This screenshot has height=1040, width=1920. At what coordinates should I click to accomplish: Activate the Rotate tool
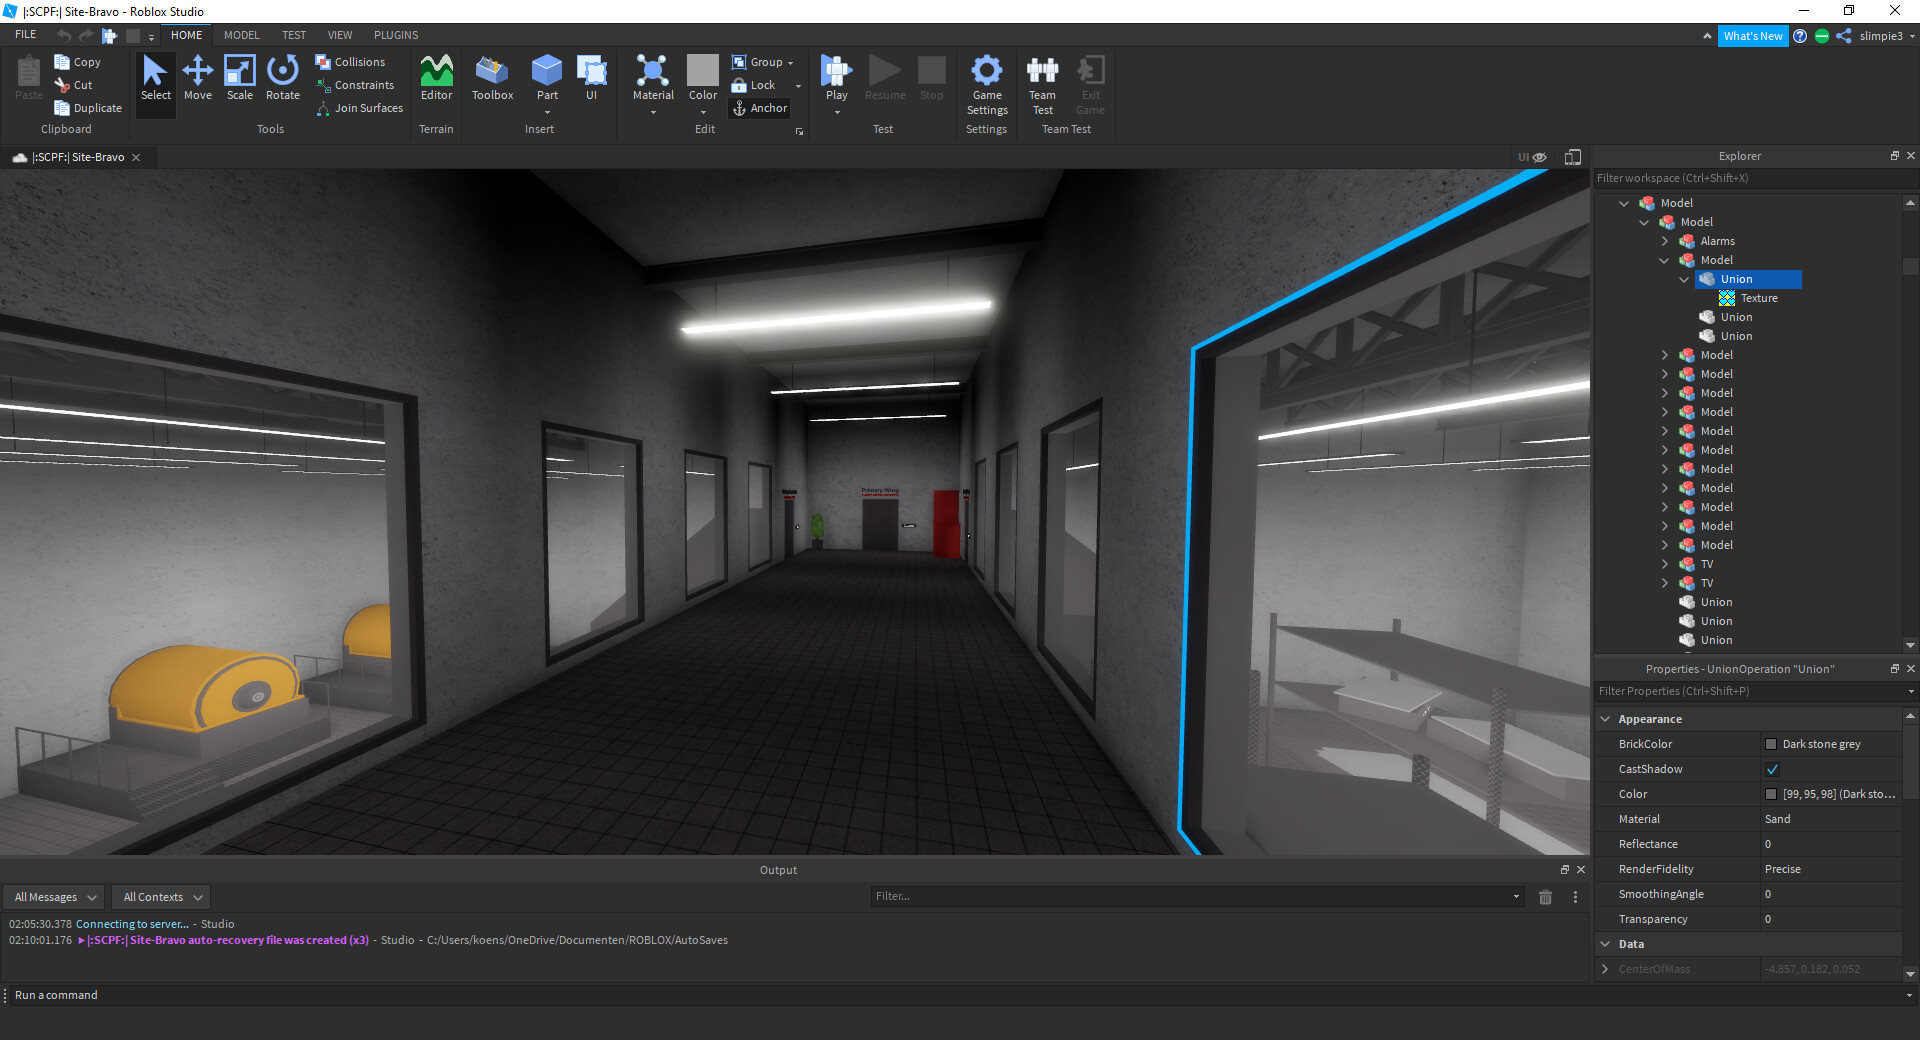(x=282, y=80)
